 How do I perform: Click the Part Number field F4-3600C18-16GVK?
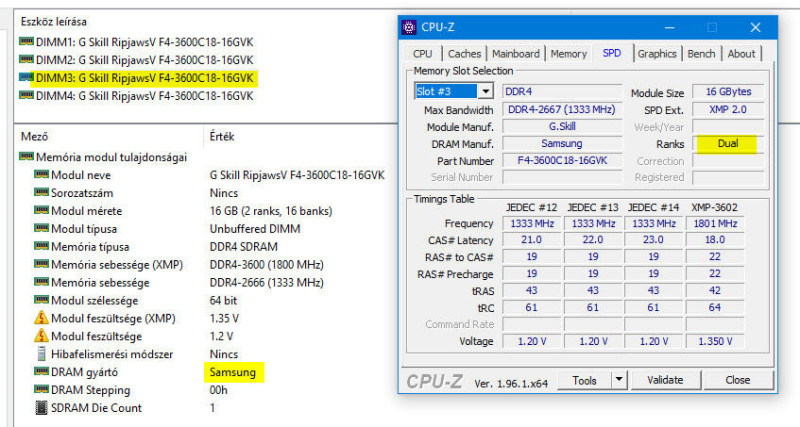(562, 161)
